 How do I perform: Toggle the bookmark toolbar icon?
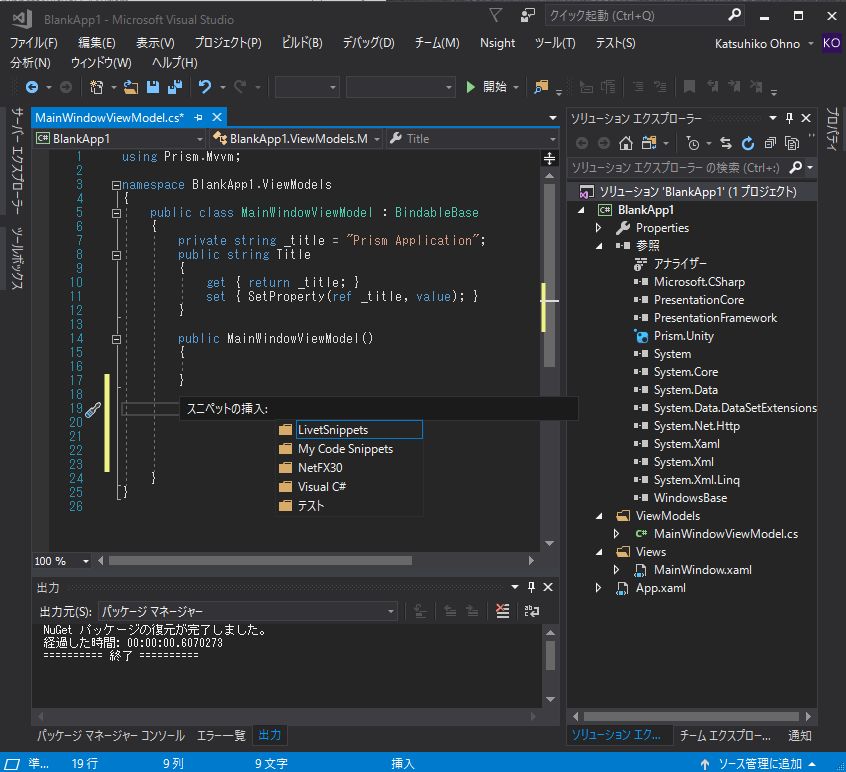(689, 87)
